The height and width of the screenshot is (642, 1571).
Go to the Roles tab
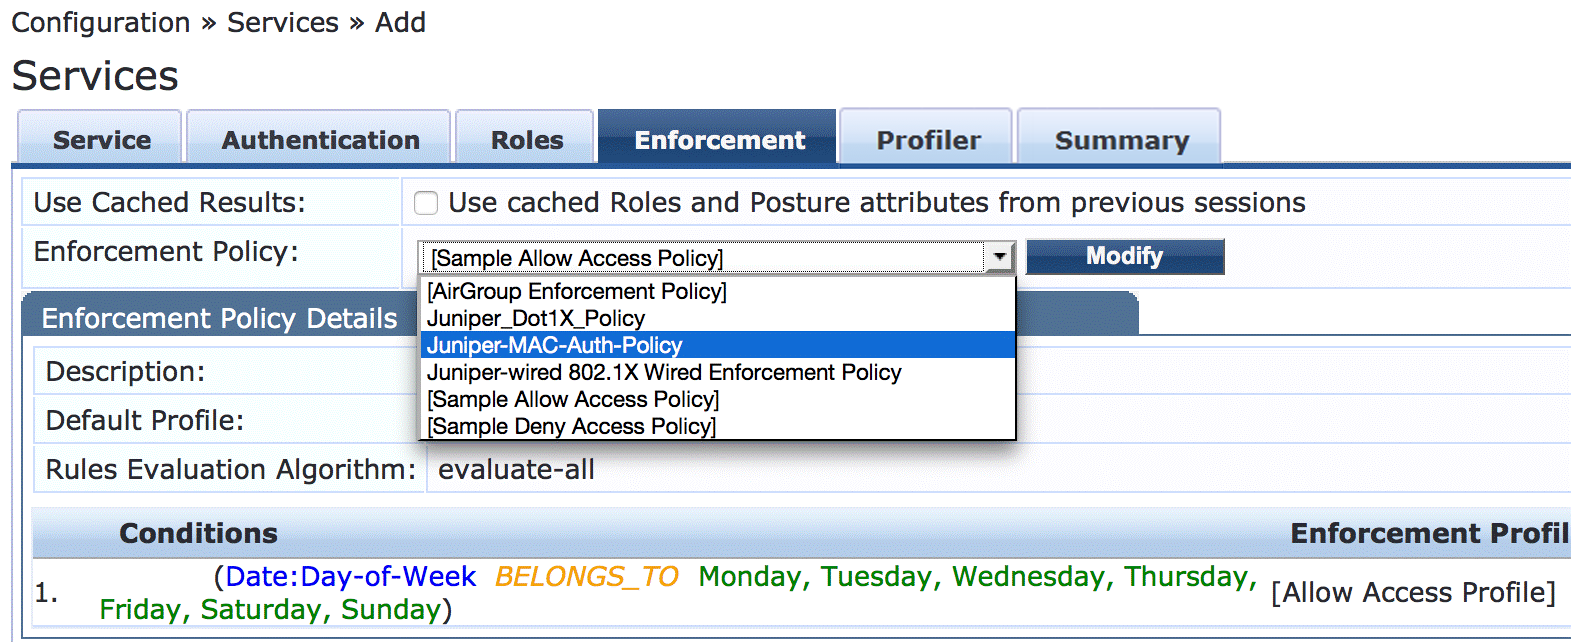(526, 140)
